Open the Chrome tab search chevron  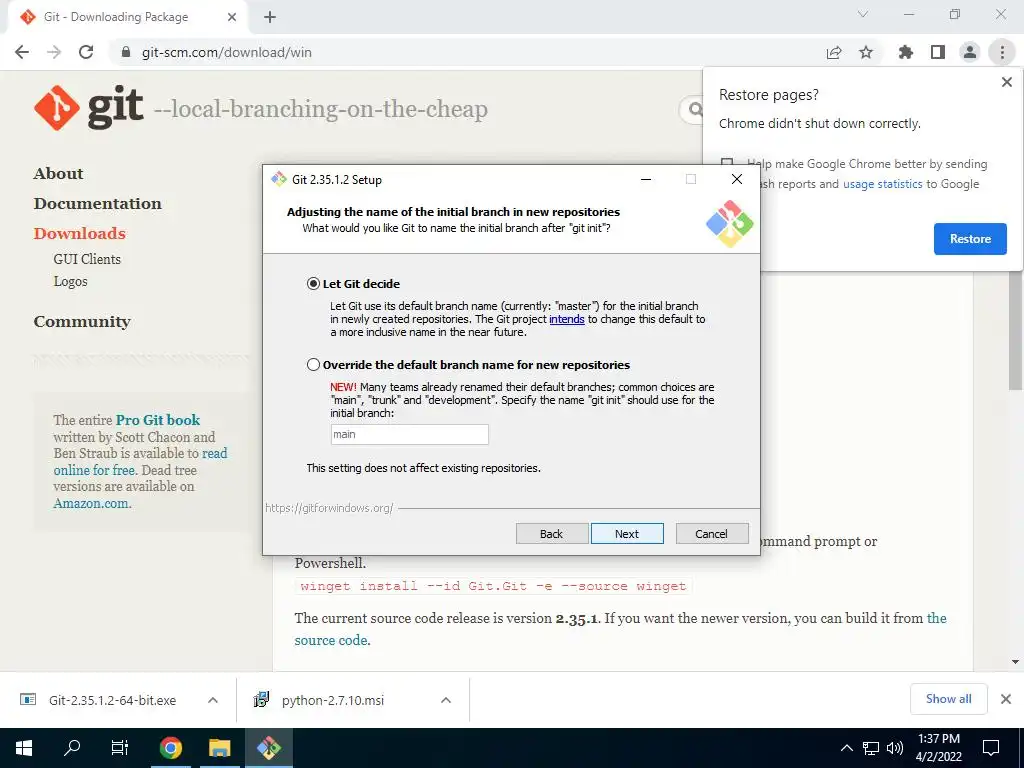click(863, 14)
